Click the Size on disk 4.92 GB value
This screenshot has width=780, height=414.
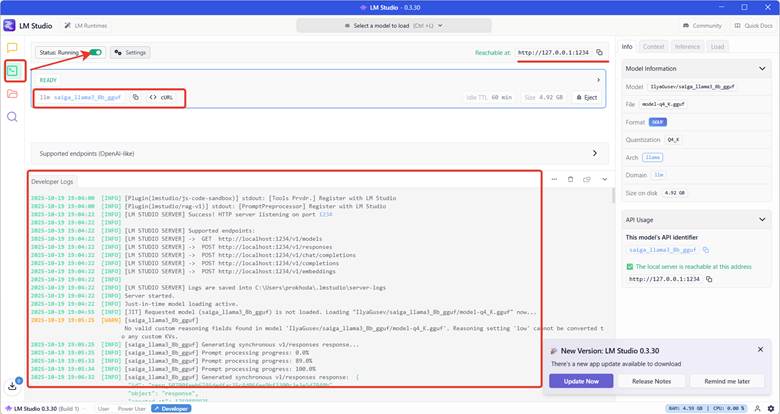[x=674, y=193]
